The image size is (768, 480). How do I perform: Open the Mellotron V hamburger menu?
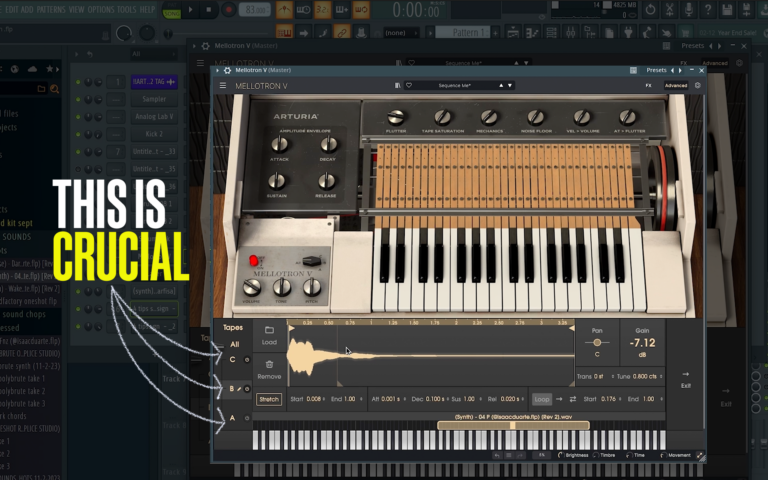223,86
